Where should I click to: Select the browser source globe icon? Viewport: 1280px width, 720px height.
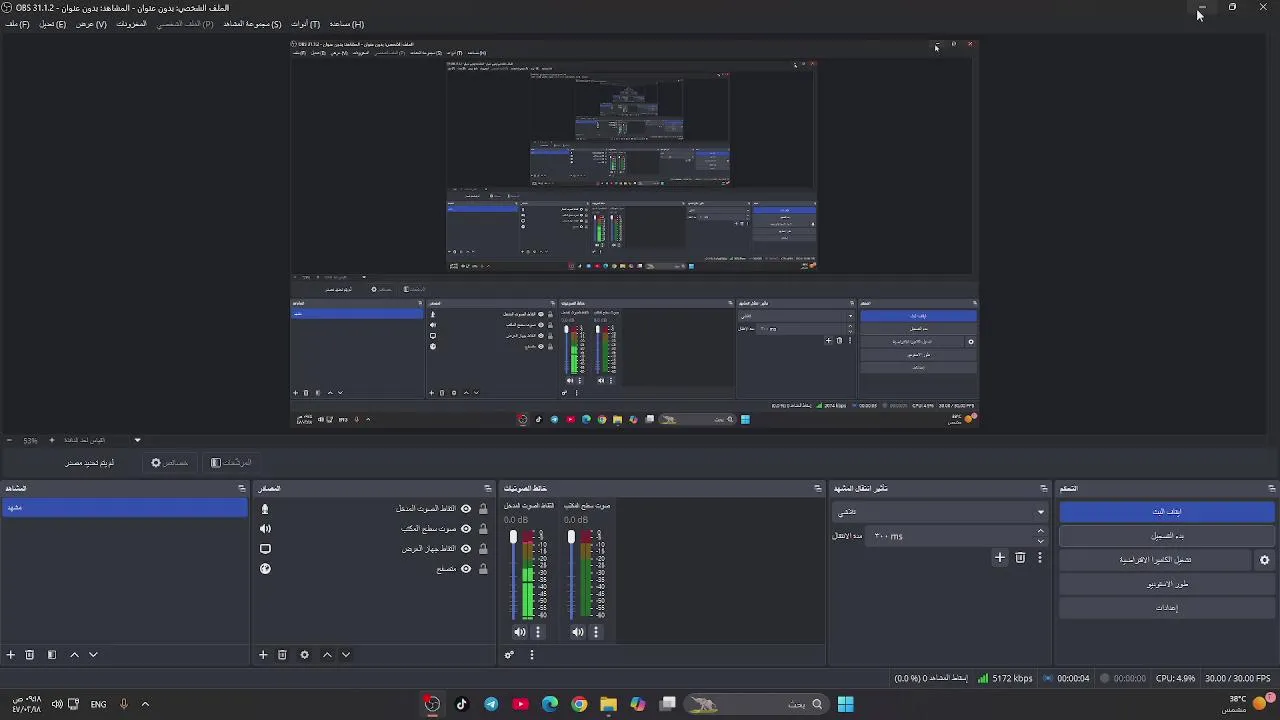tap(265, 569)
